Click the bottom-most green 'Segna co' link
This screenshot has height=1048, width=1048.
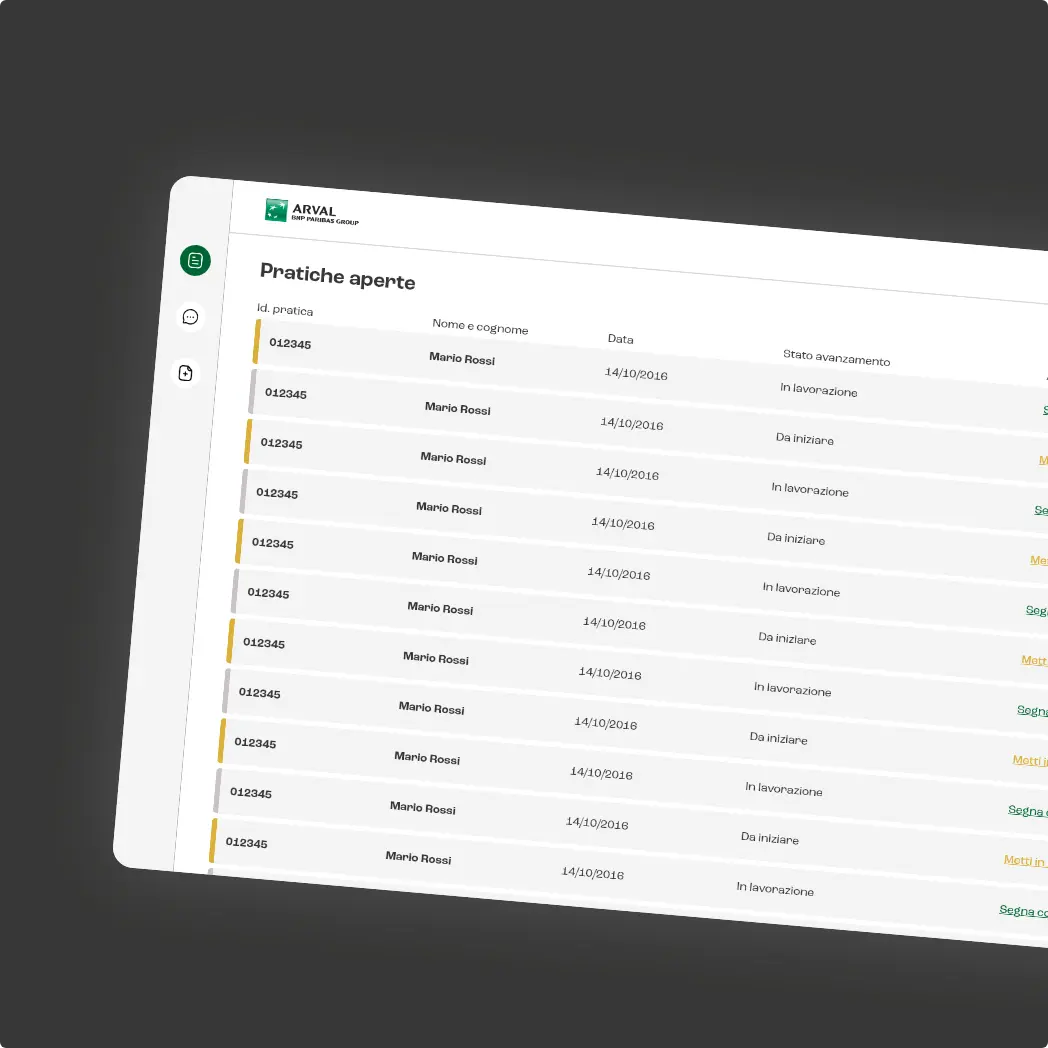[1023, 911]
